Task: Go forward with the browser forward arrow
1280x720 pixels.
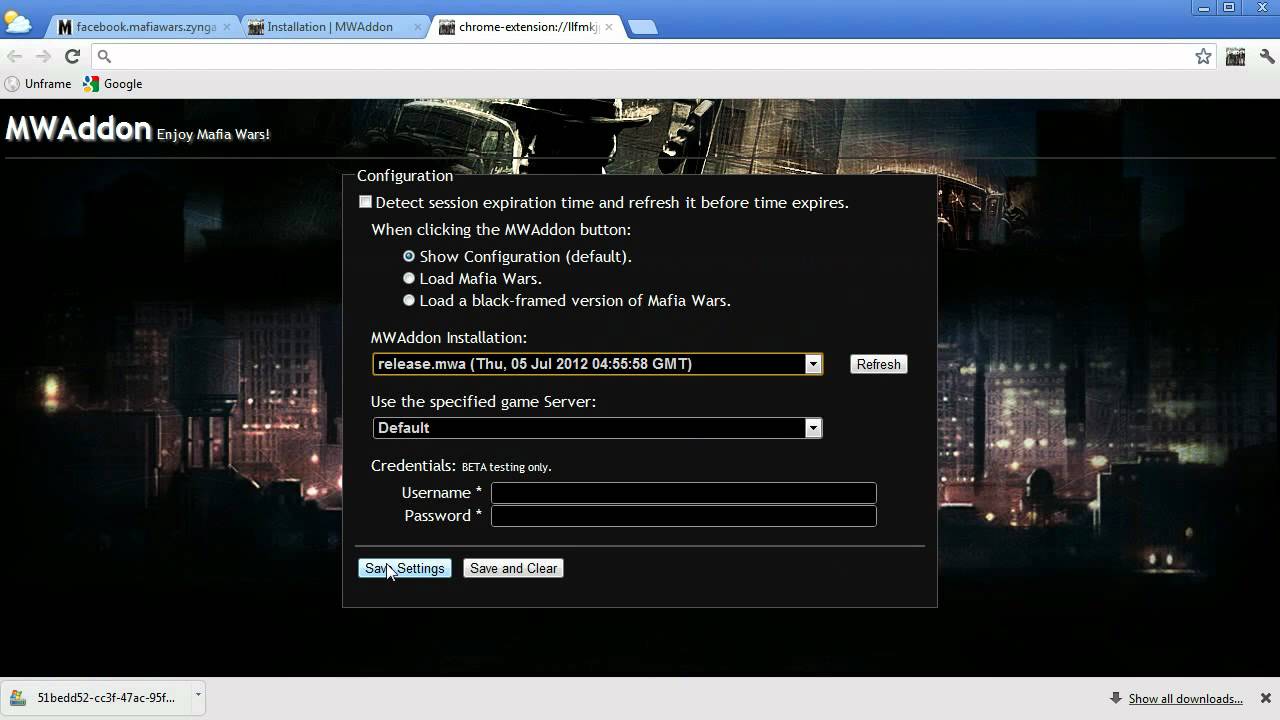Action: click(x=43, y=56)
